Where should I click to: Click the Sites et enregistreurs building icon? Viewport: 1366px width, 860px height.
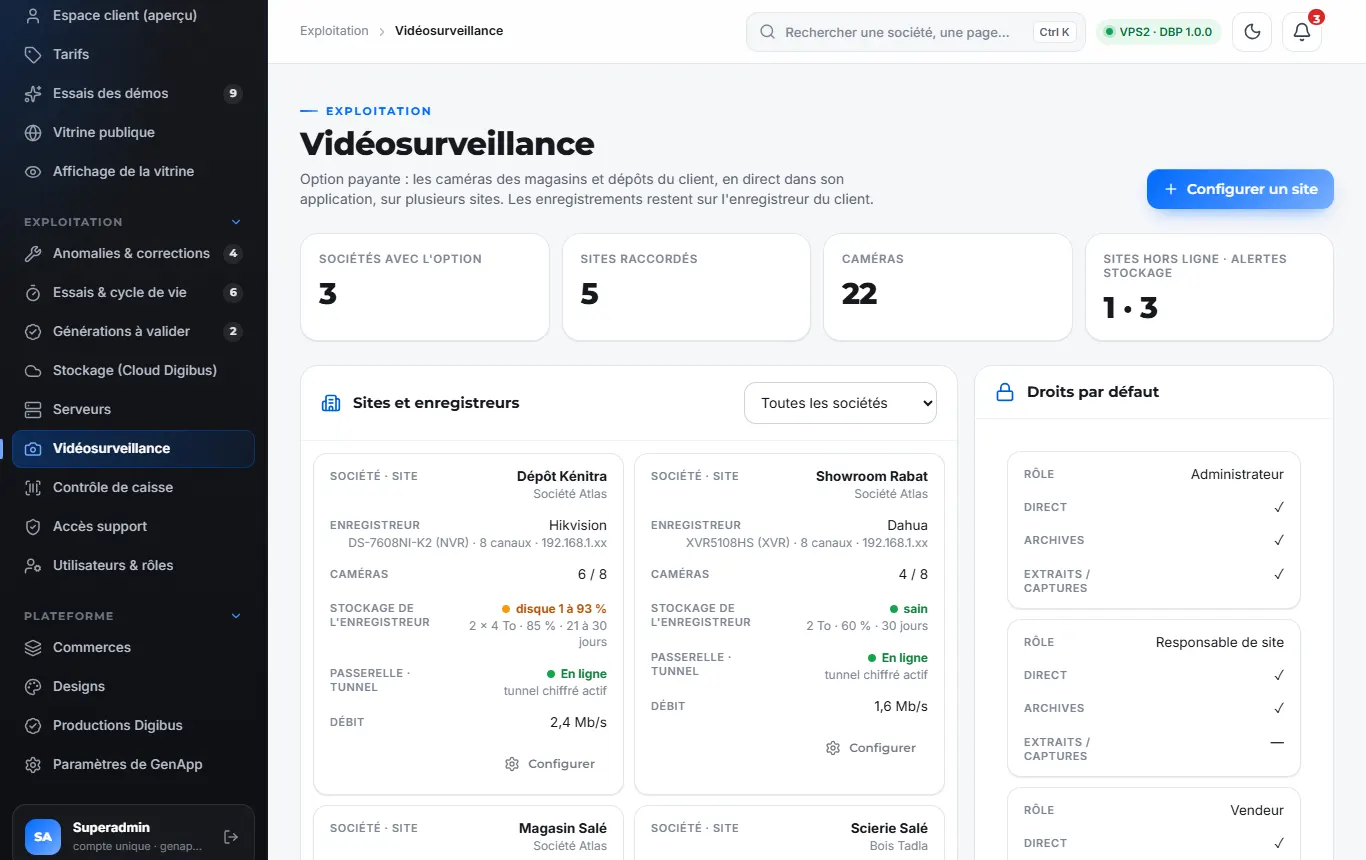coord(331,403)
